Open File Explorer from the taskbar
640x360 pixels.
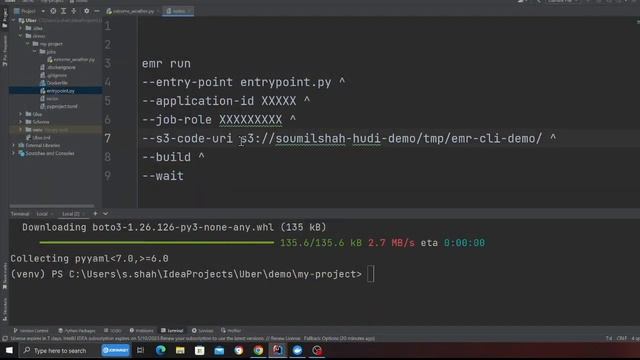coord(180,350)
